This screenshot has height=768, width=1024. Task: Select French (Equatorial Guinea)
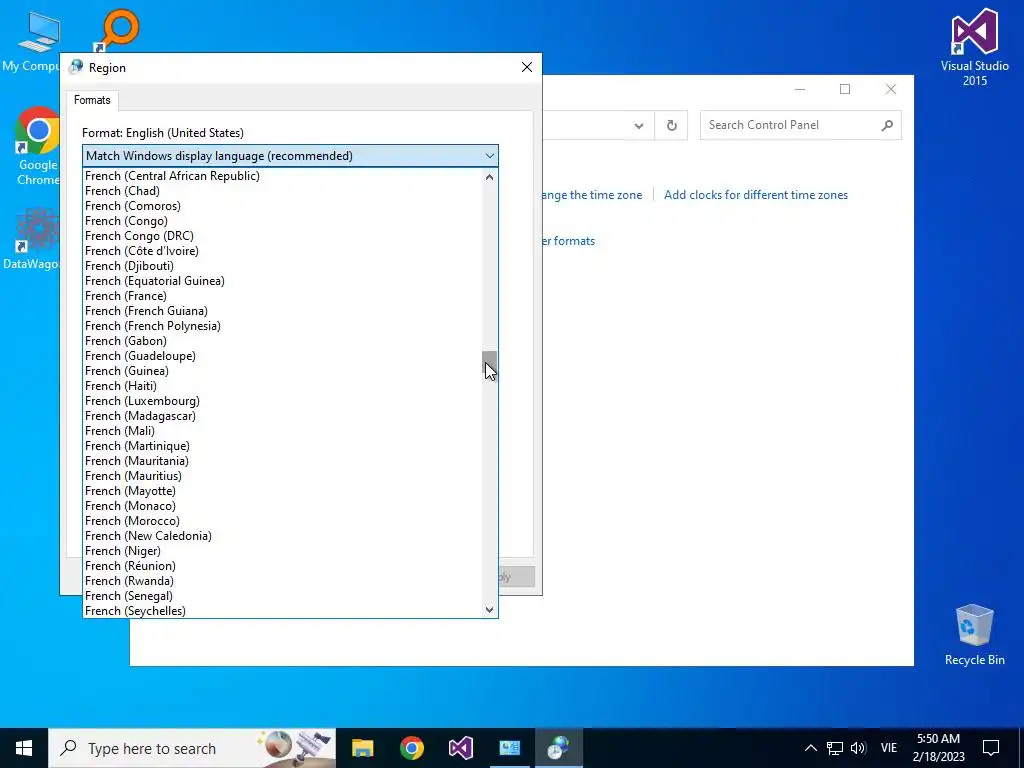click(x=283, y=281)
